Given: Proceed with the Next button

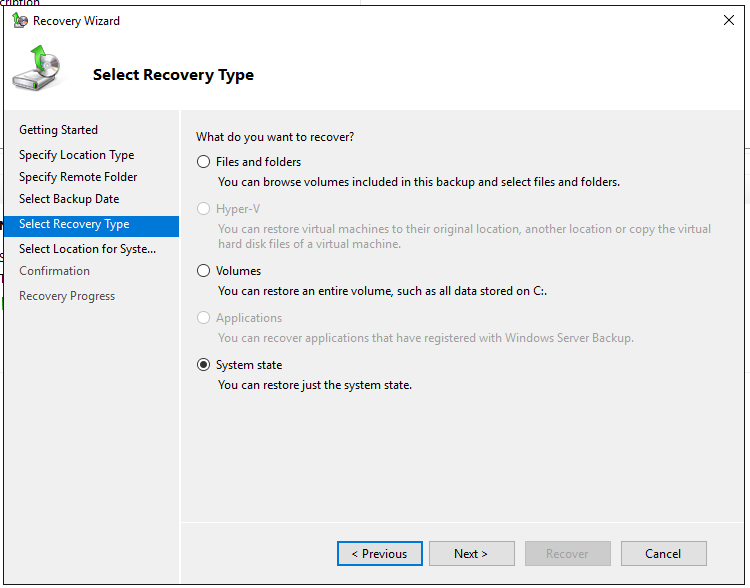Looking at the screenshot, I should coord(471,554).
